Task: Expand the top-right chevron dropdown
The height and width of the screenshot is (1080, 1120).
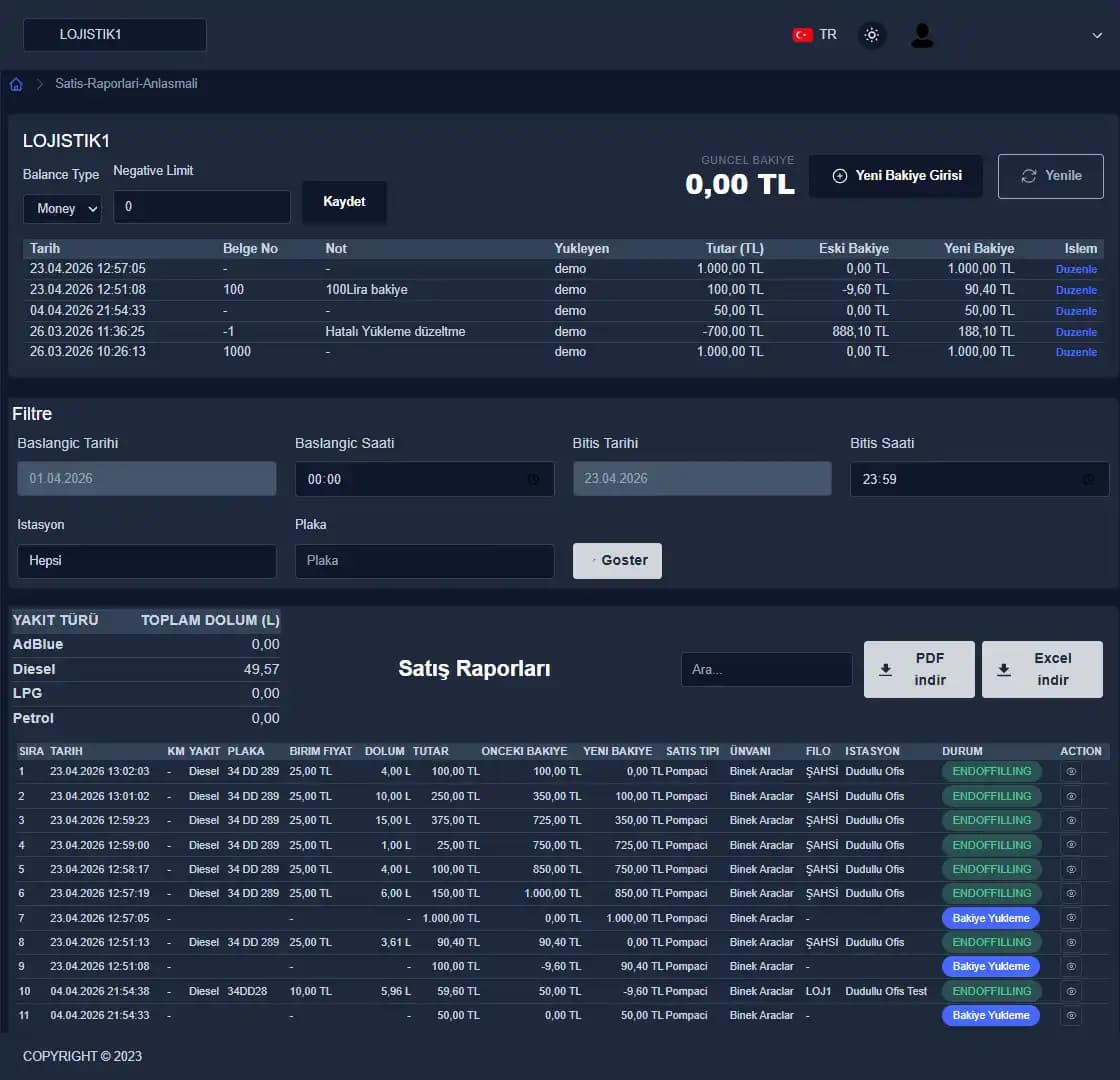Action: coord(1097,35)
